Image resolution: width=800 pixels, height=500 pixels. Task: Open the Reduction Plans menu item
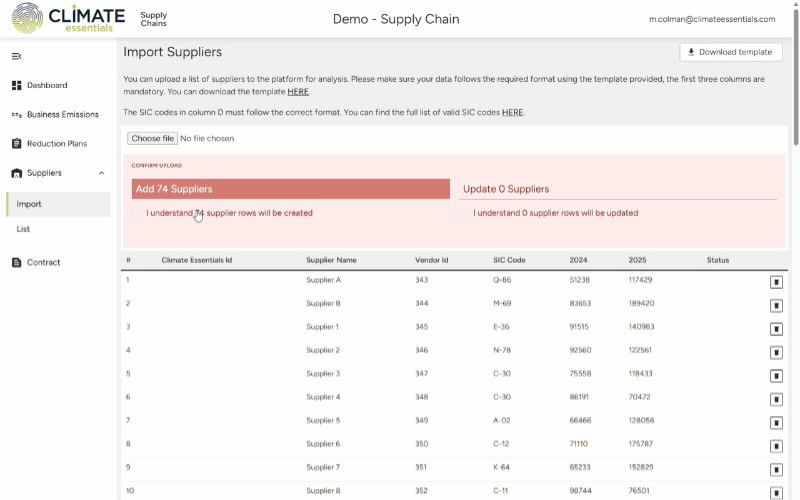pyautogui.click(x=58, y=144)
